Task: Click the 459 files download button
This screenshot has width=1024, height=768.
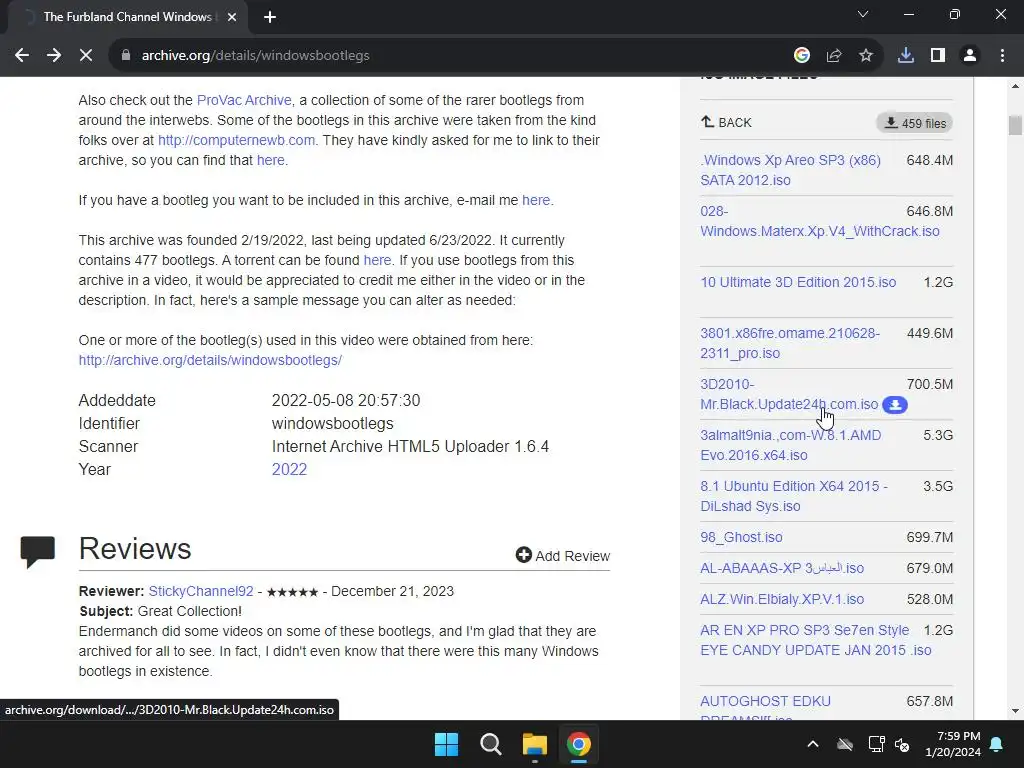Action: coord(914,123)
